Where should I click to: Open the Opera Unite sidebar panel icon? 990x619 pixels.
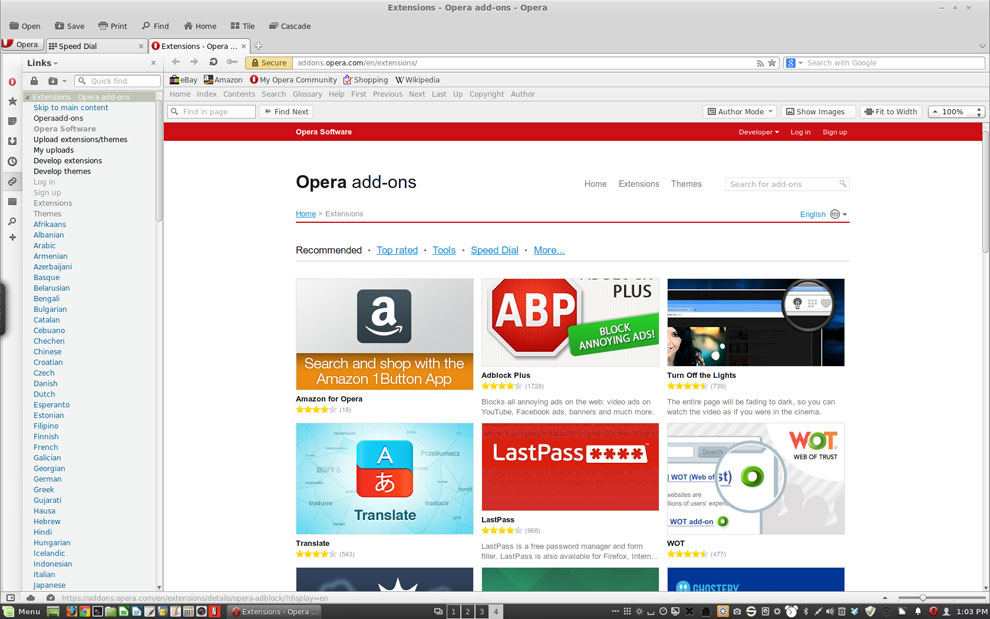tap(12, 81)
